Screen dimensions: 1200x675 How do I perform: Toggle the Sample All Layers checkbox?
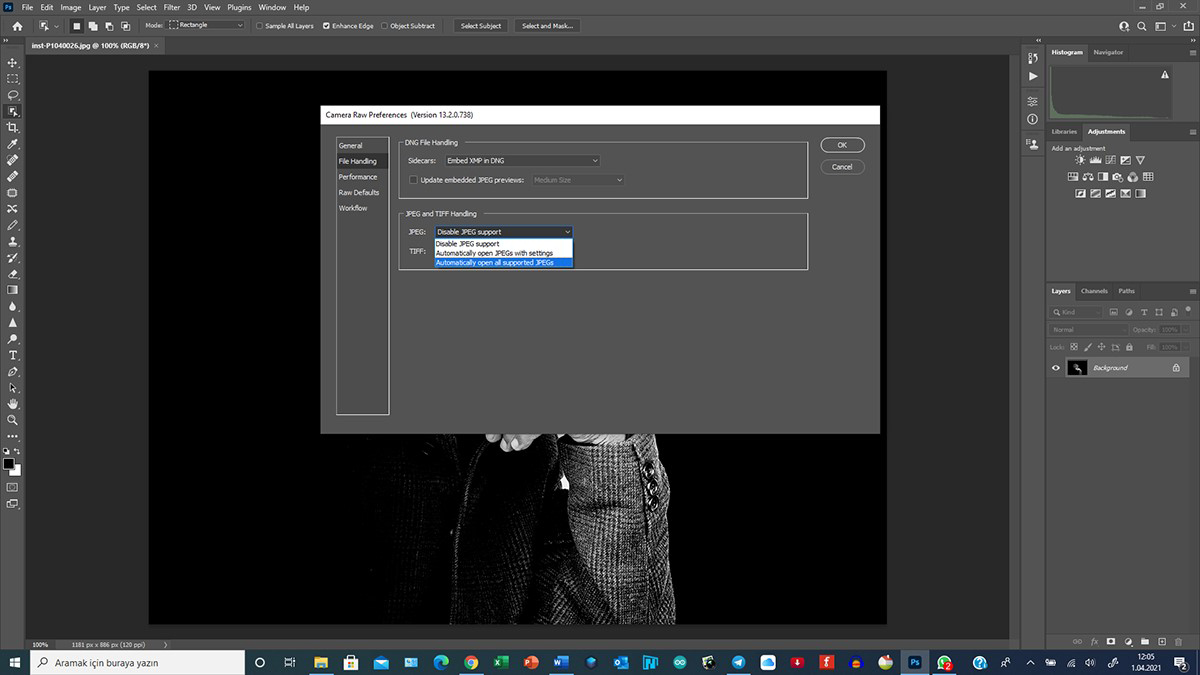coord(261,25)
